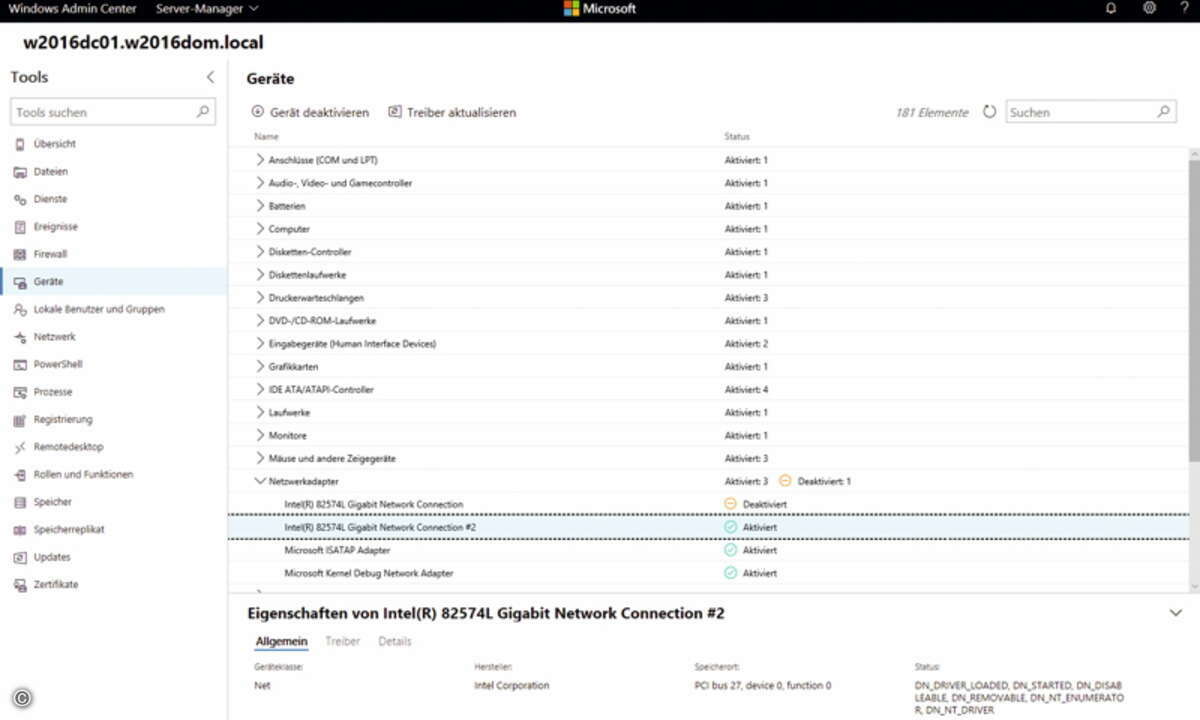The image size is (1200, 720).
Task: Open the settings gear in the header
Action: (x=1149, y=8)
